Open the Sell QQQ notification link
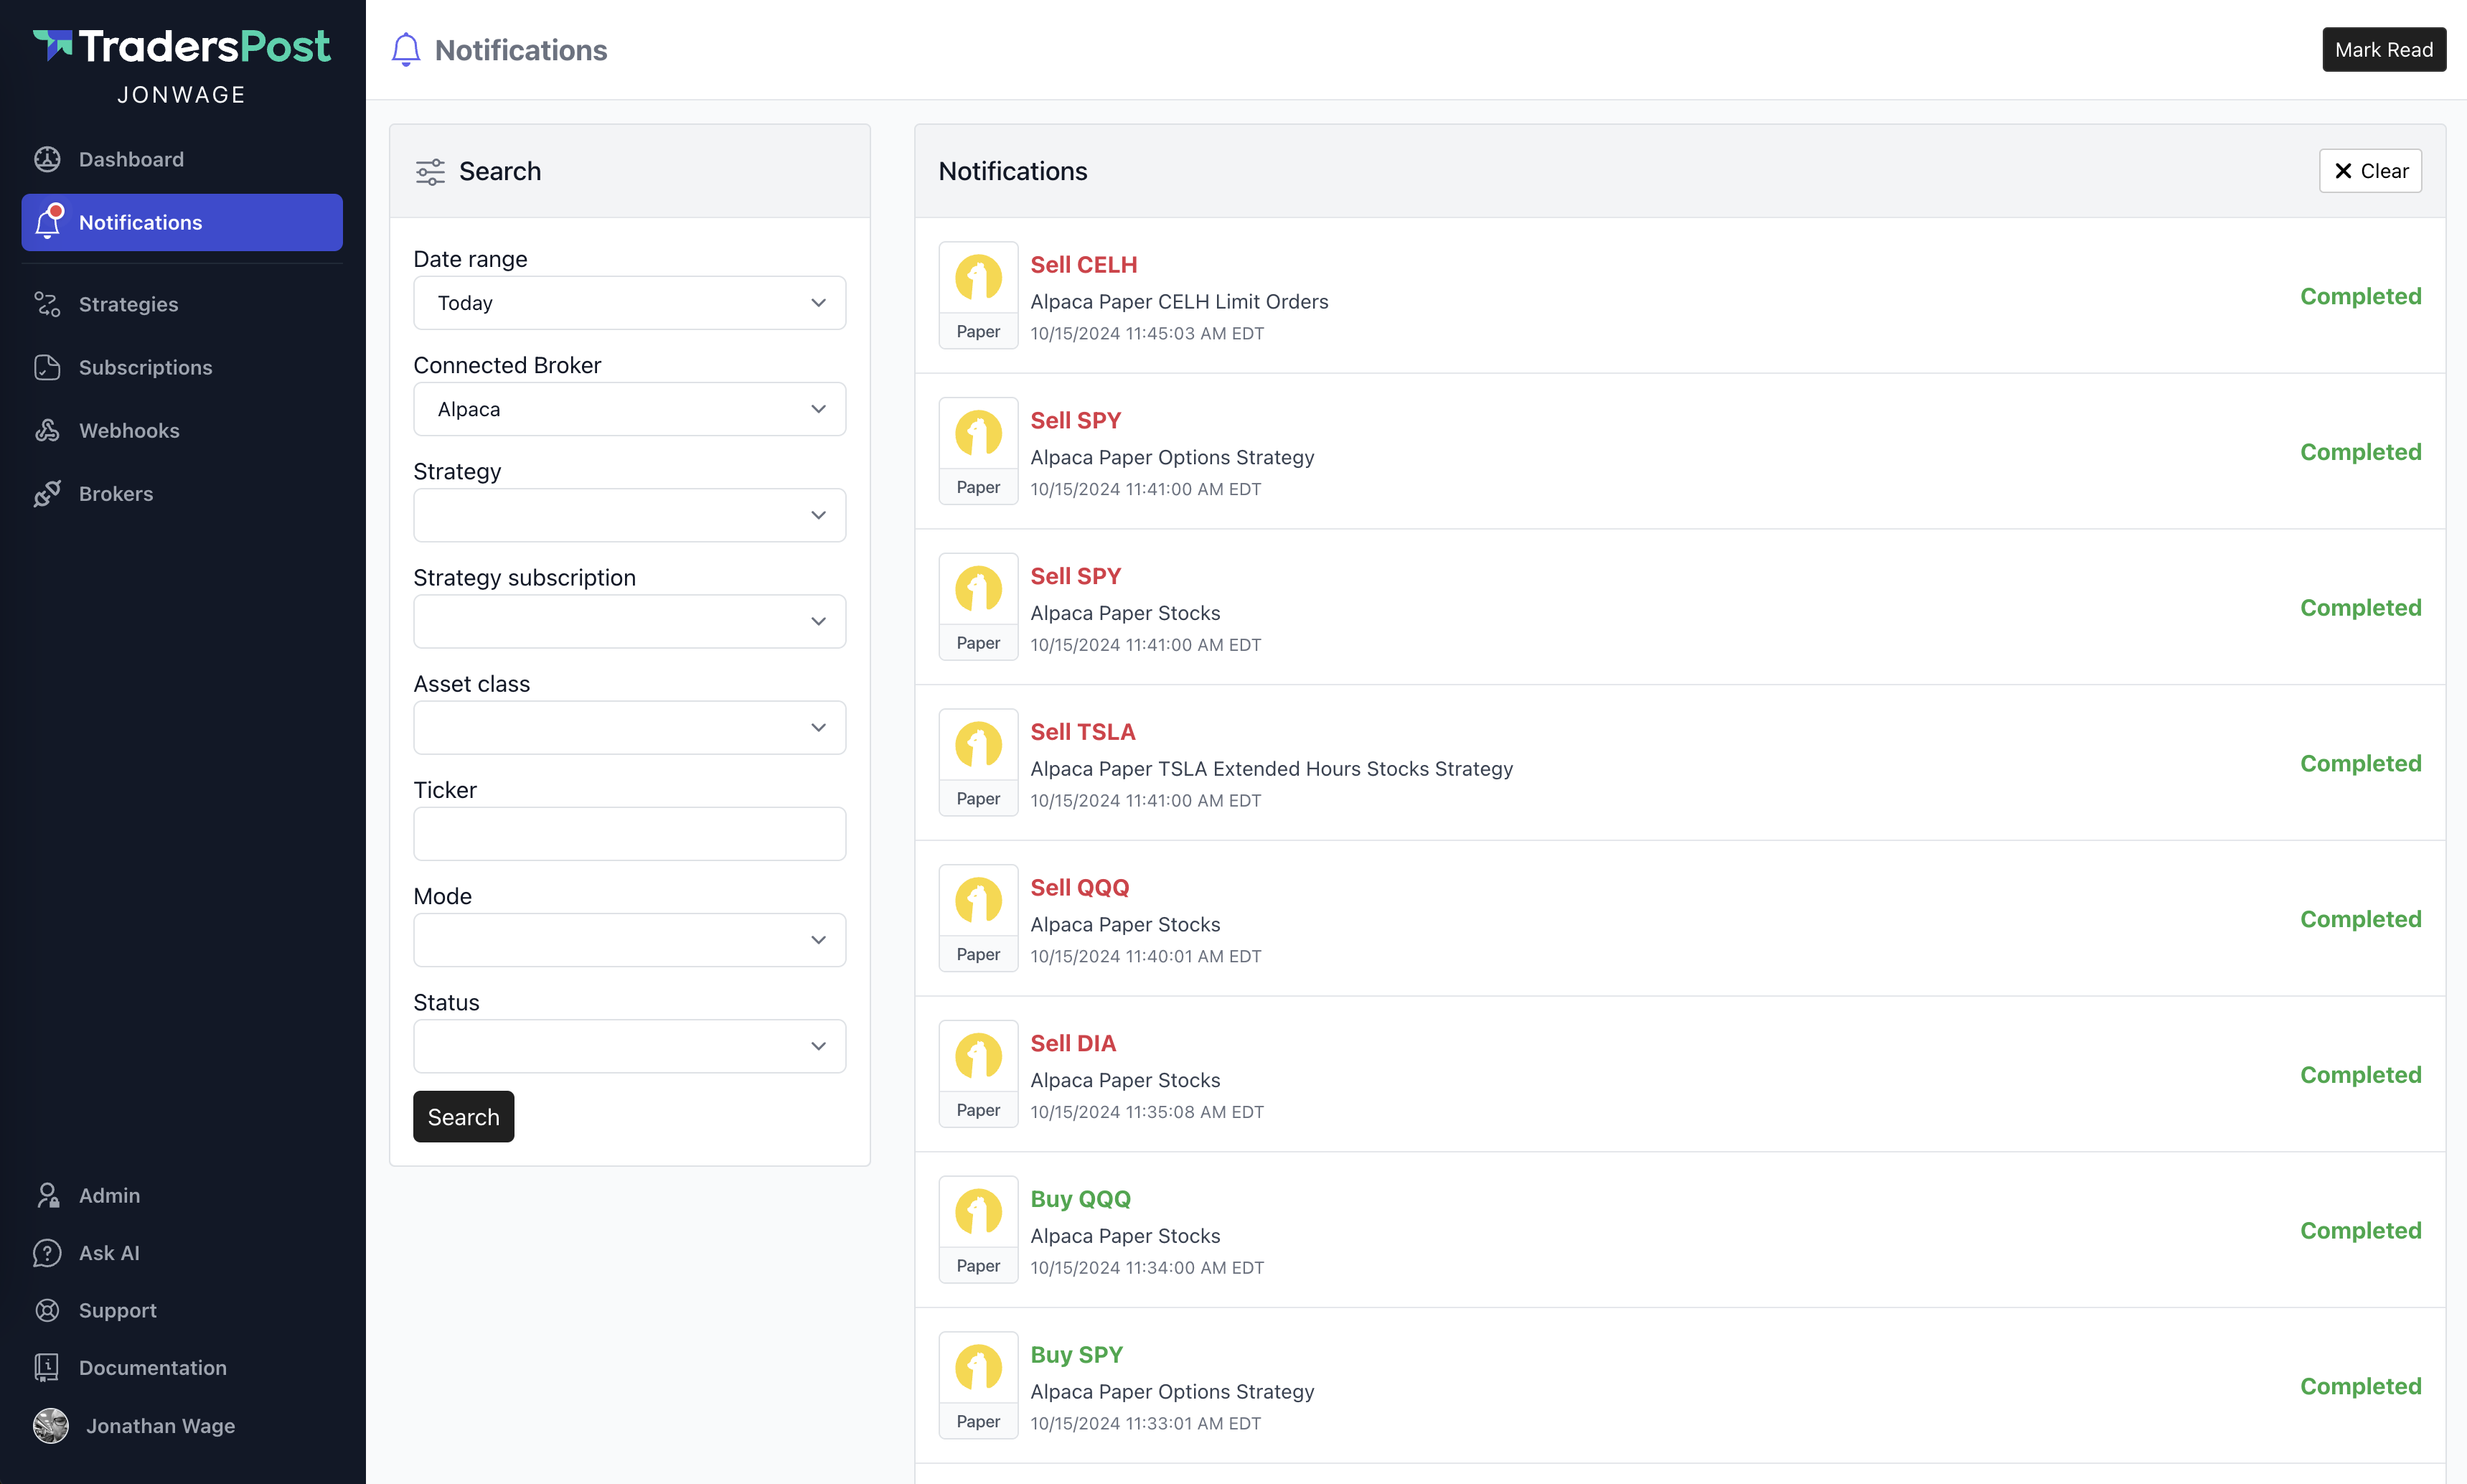Image resolution: width=2467 pixels, height=1484 pixels. click(1080, 888)
